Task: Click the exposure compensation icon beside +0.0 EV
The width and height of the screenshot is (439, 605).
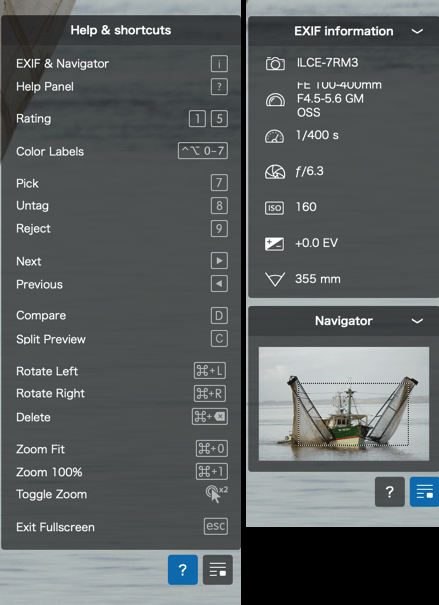Action: [x=274, y=244]
